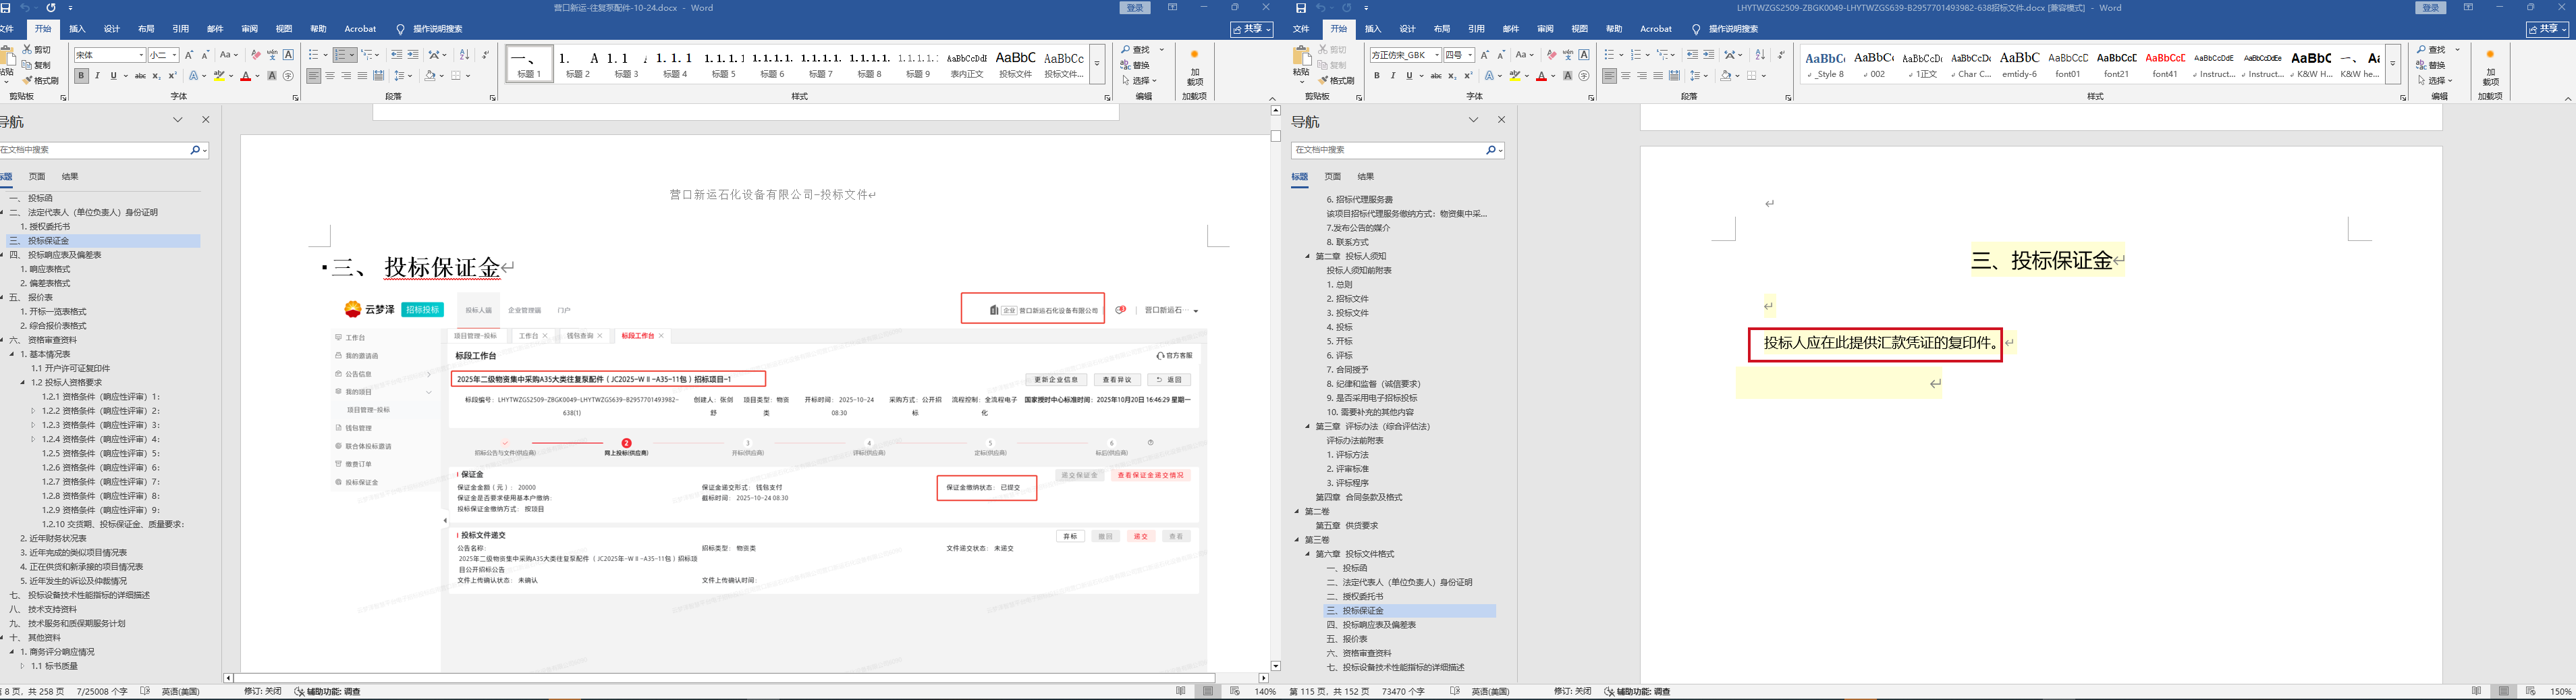The image size is (2576, 700).
Task: Sort paragraphs in the left Word window
Action: point(464,55)
